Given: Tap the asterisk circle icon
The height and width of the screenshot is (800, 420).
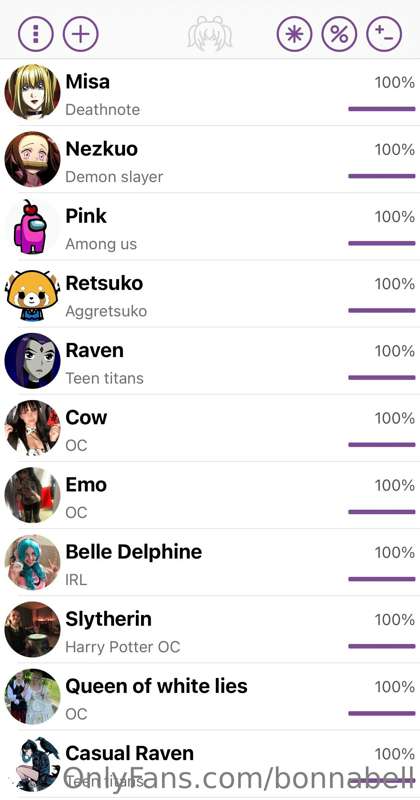Looking at the screenshot, I should pyautogui.click(x=294, y=34).
